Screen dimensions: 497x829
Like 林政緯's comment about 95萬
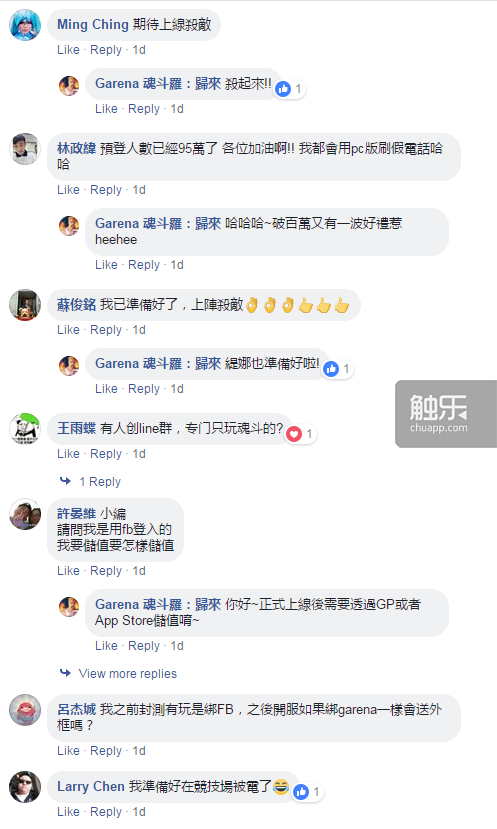coord(68,190)
